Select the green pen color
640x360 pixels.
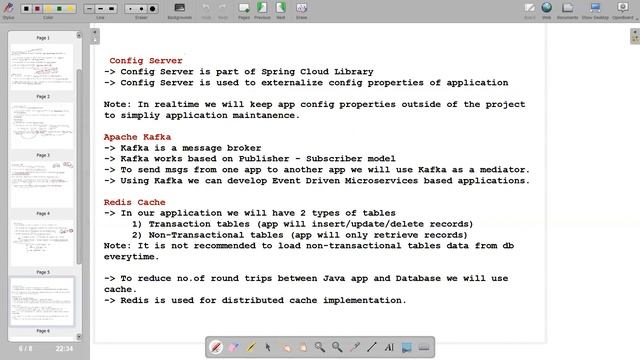[59, 9]
